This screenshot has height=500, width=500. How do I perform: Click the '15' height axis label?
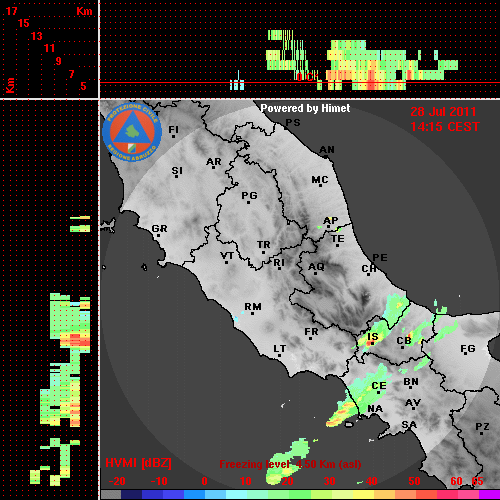[x=23, y=23]
